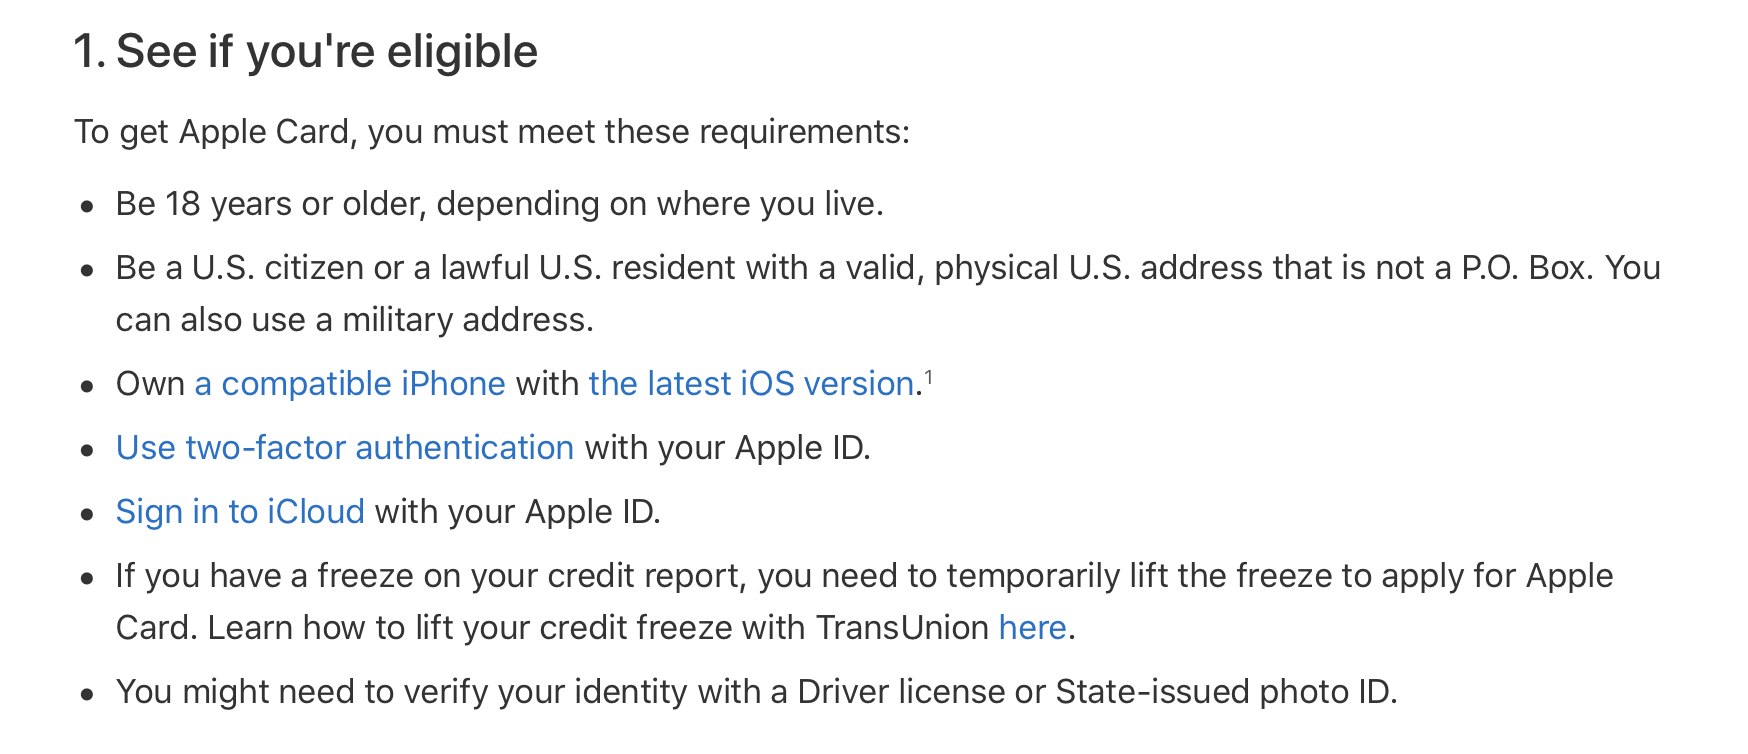
Task: Click the "can also use a military address" line
Action: click(355, 320)
